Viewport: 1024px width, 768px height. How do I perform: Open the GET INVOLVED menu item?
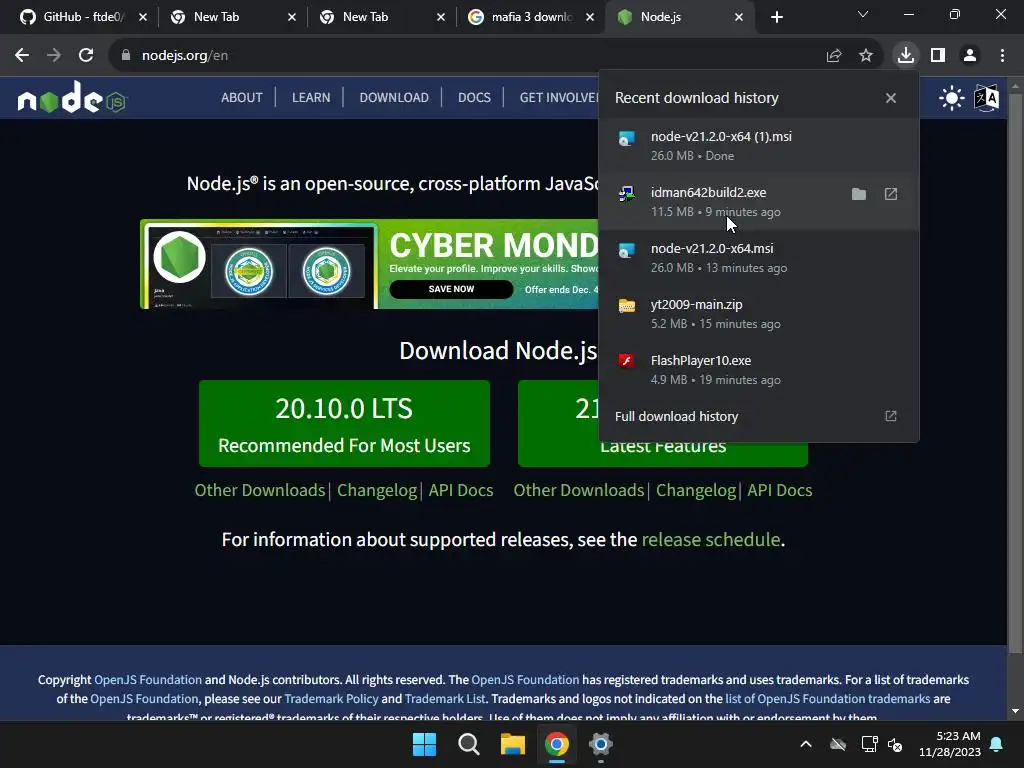tap(559, 97)
